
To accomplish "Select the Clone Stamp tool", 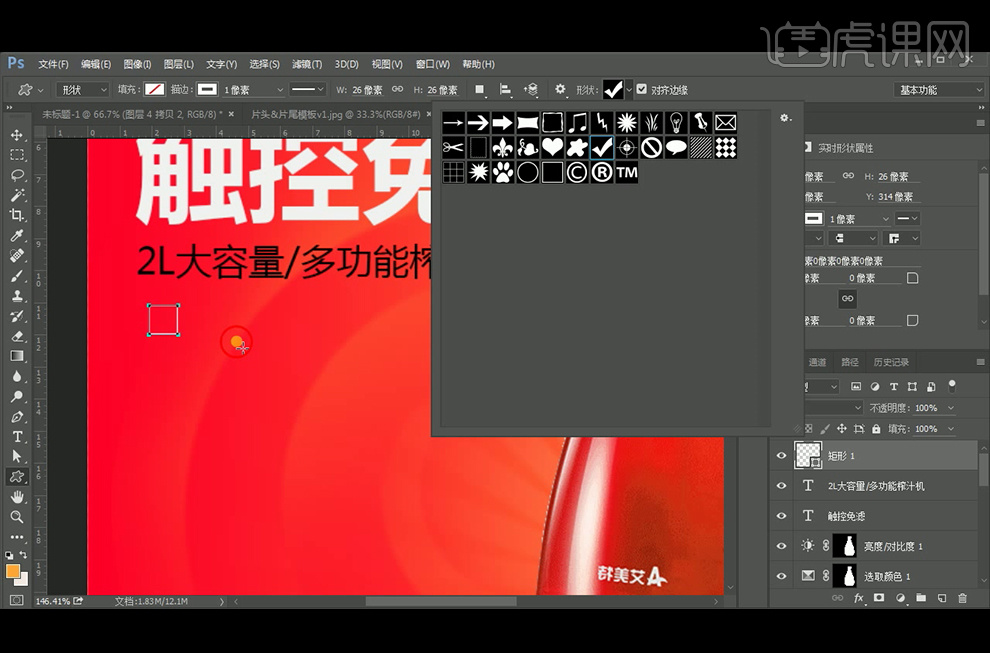I will 17,296.
